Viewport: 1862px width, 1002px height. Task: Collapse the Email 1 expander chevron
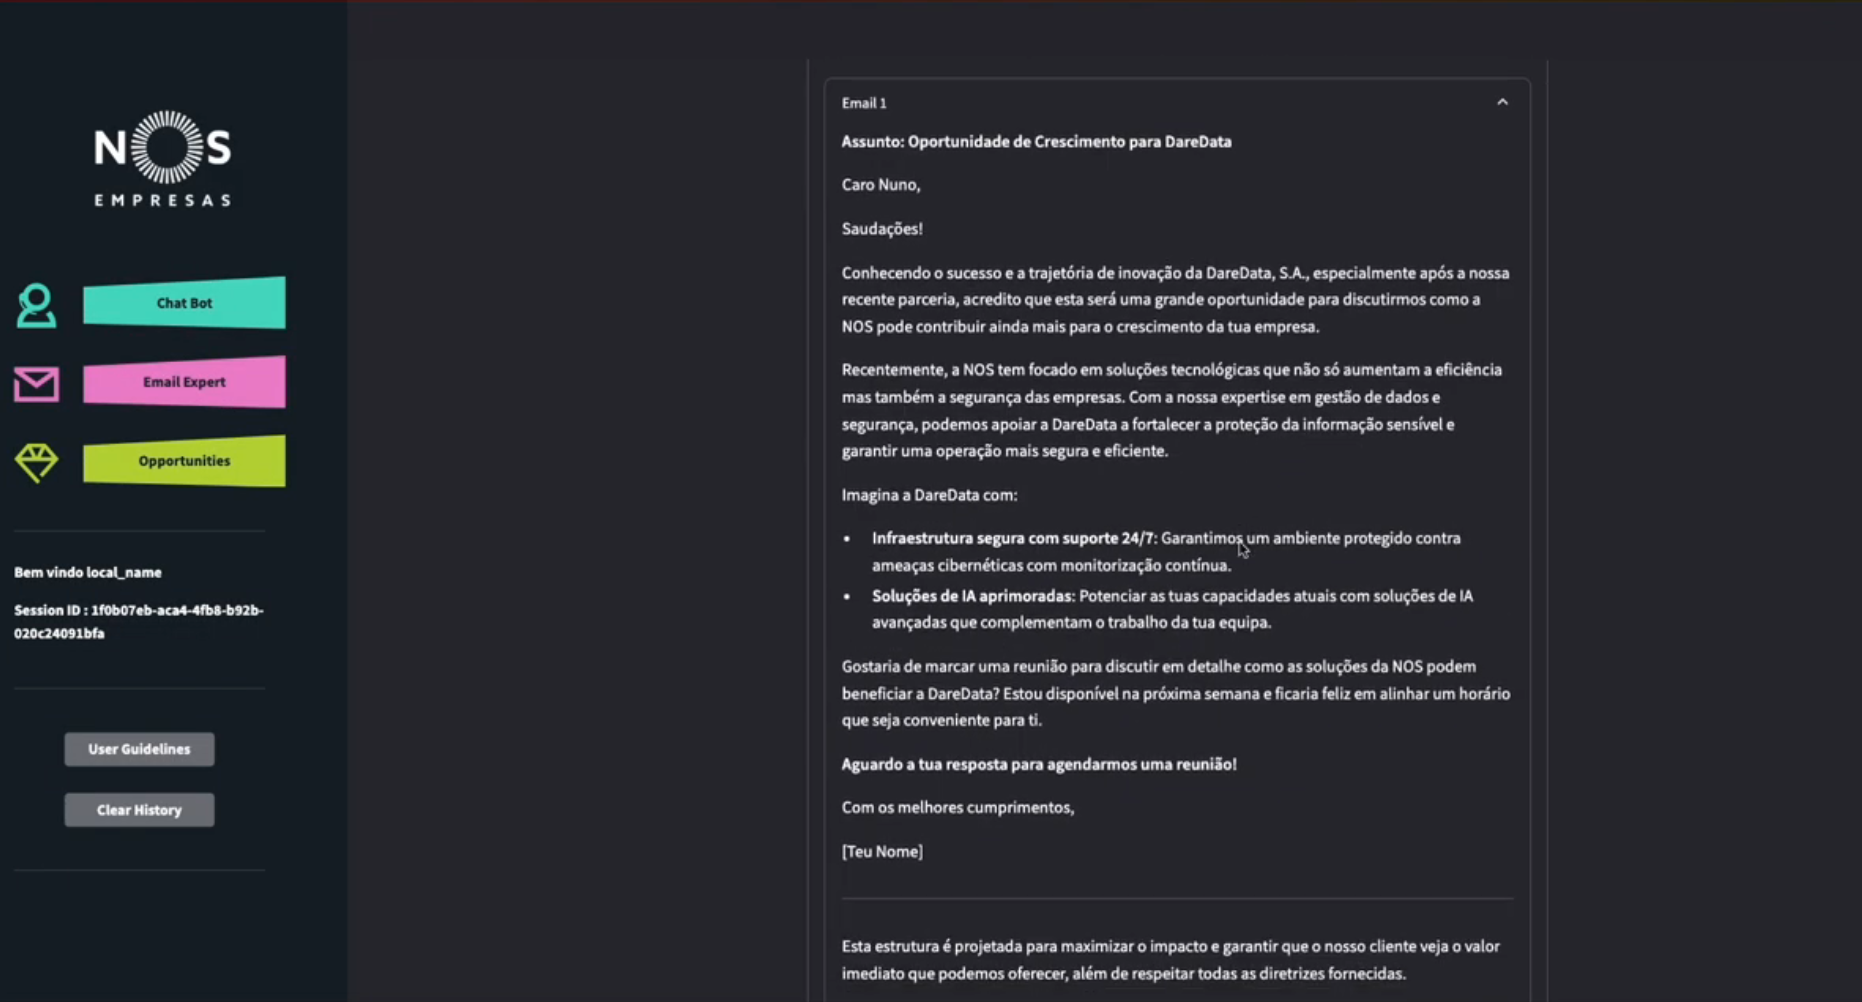(1502, 102)
